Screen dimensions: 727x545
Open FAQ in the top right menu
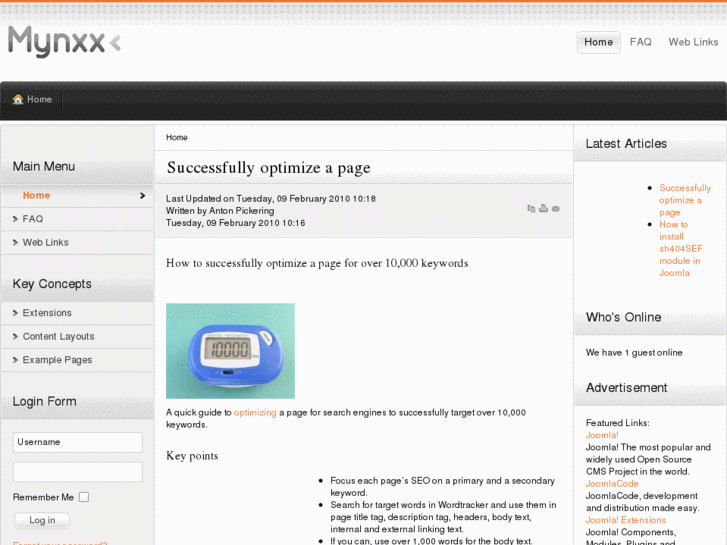coord(640,42)
